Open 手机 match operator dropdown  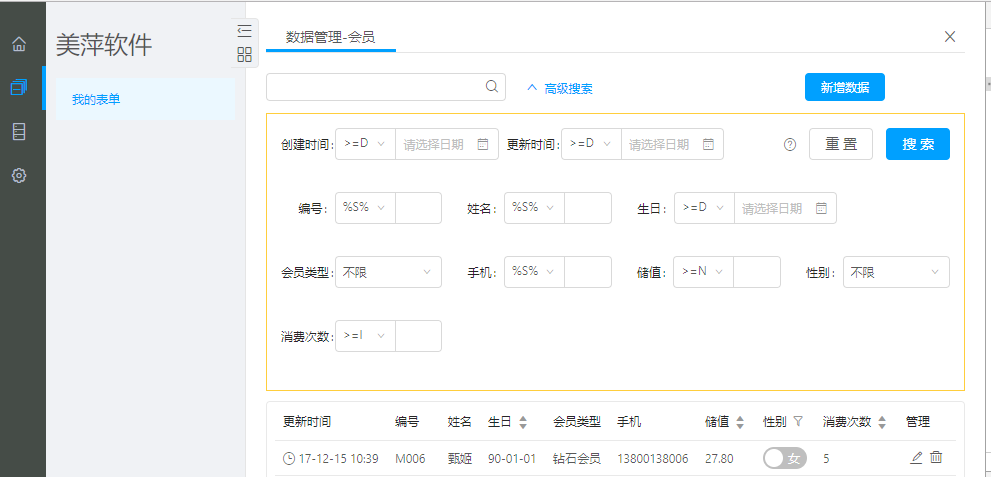coord(534,272)
